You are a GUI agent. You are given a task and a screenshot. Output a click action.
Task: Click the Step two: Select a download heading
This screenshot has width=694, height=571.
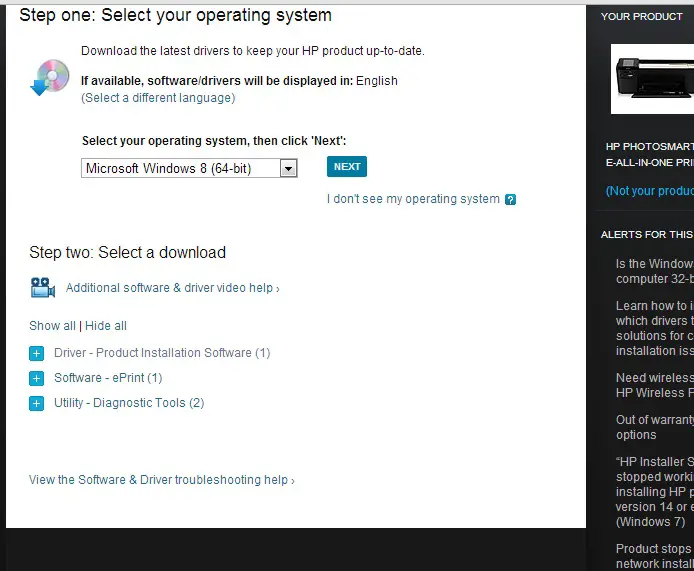127,253
